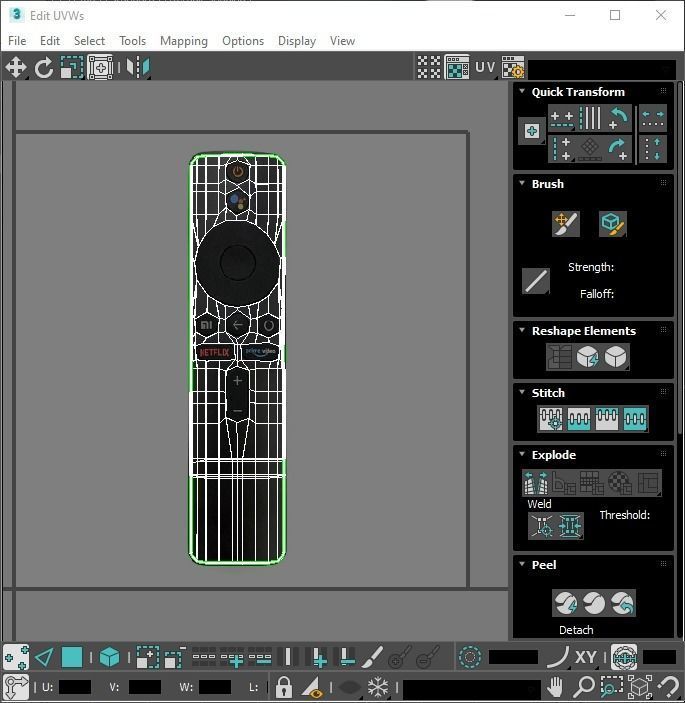Click Align Vertically icon in Quick Transform
Viewport: 685px width, 703px height.
click(562, 149)
